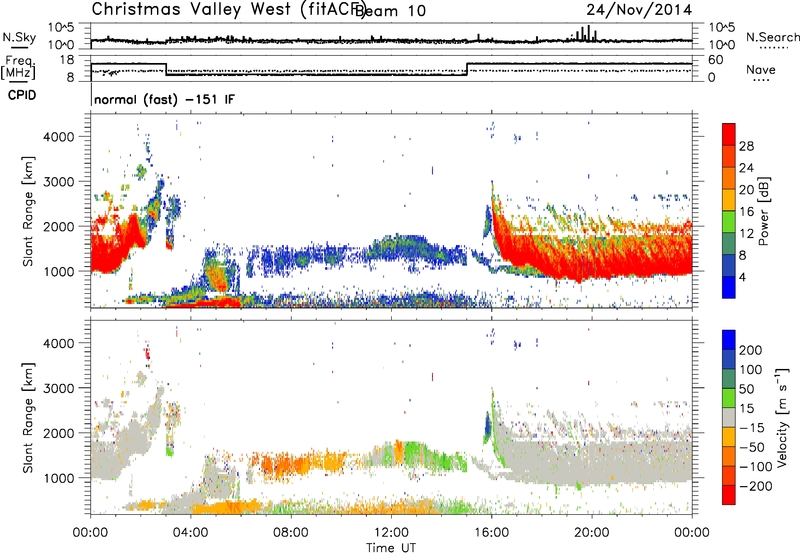
Task: Click the '08:00' time tick label
Action: (291, 533)
